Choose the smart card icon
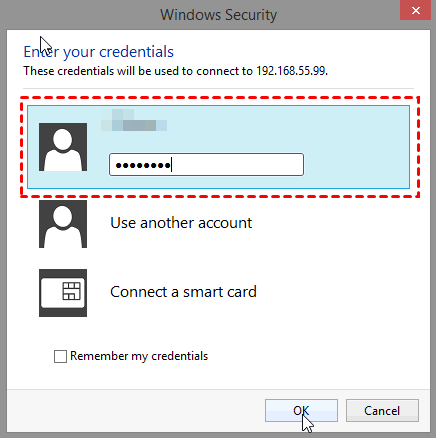Screen dimensions: 436x438 pos(63,293)
